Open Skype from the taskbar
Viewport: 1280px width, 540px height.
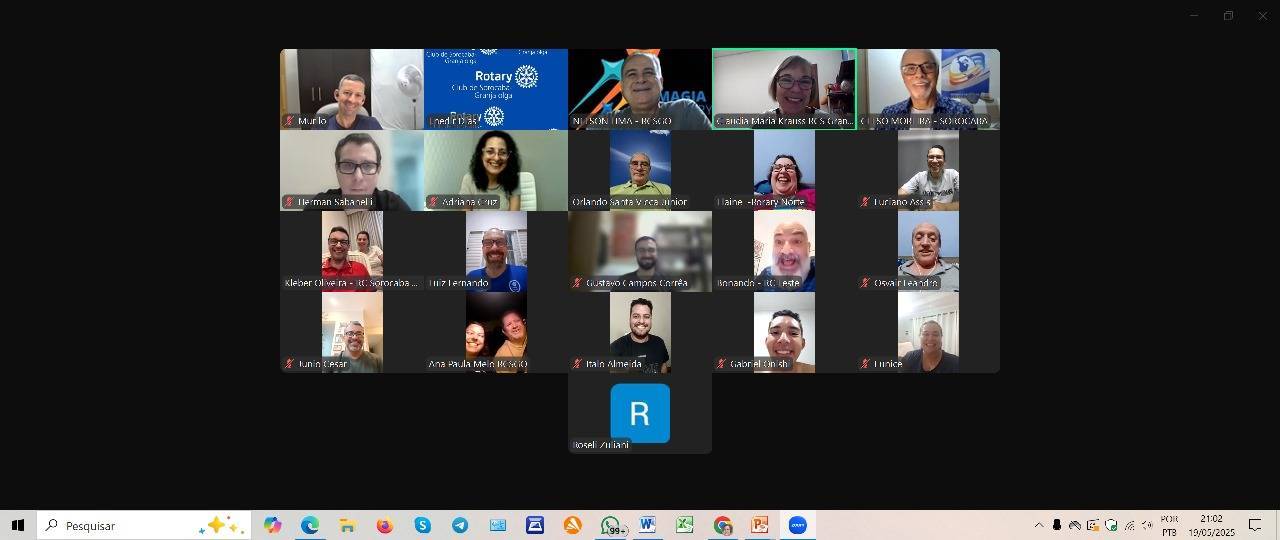[x=422, y=525]
